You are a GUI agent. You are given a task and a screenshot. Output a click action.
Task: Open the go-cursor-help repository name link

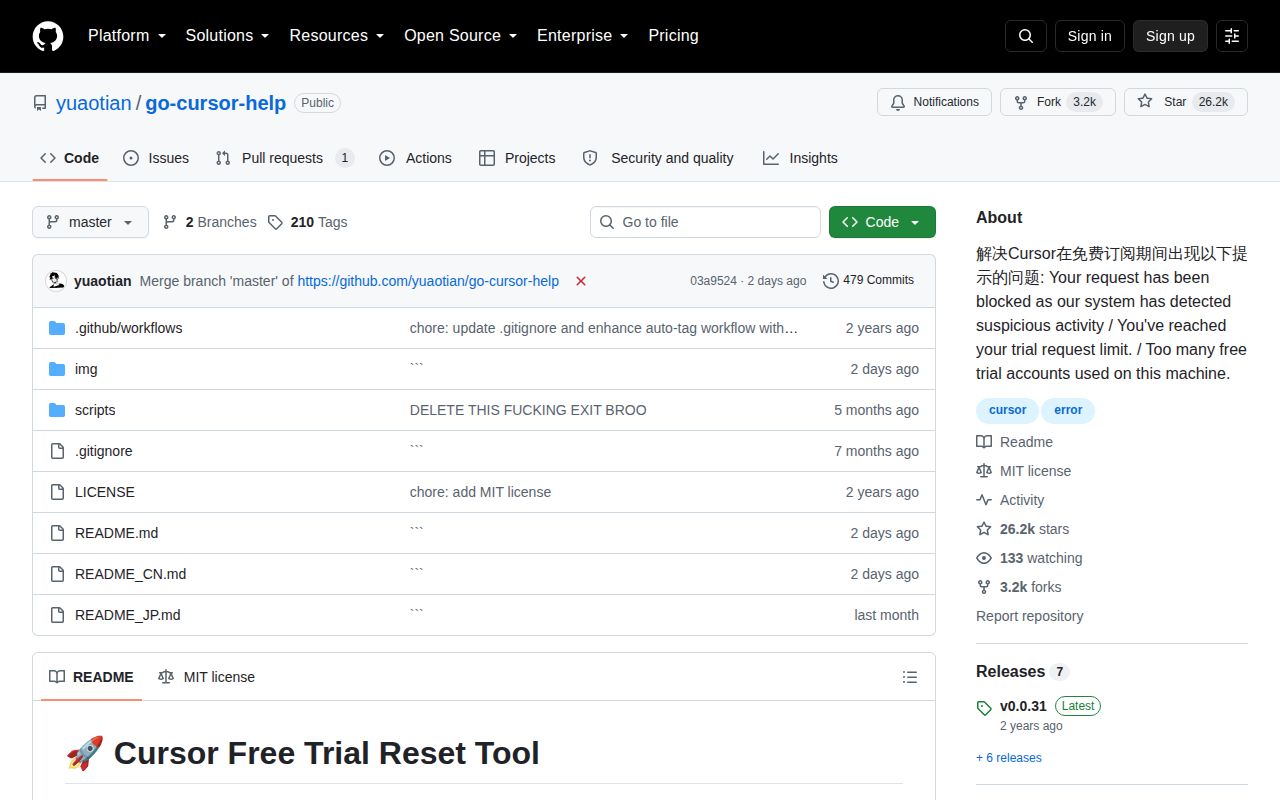(x=216, y=103)
